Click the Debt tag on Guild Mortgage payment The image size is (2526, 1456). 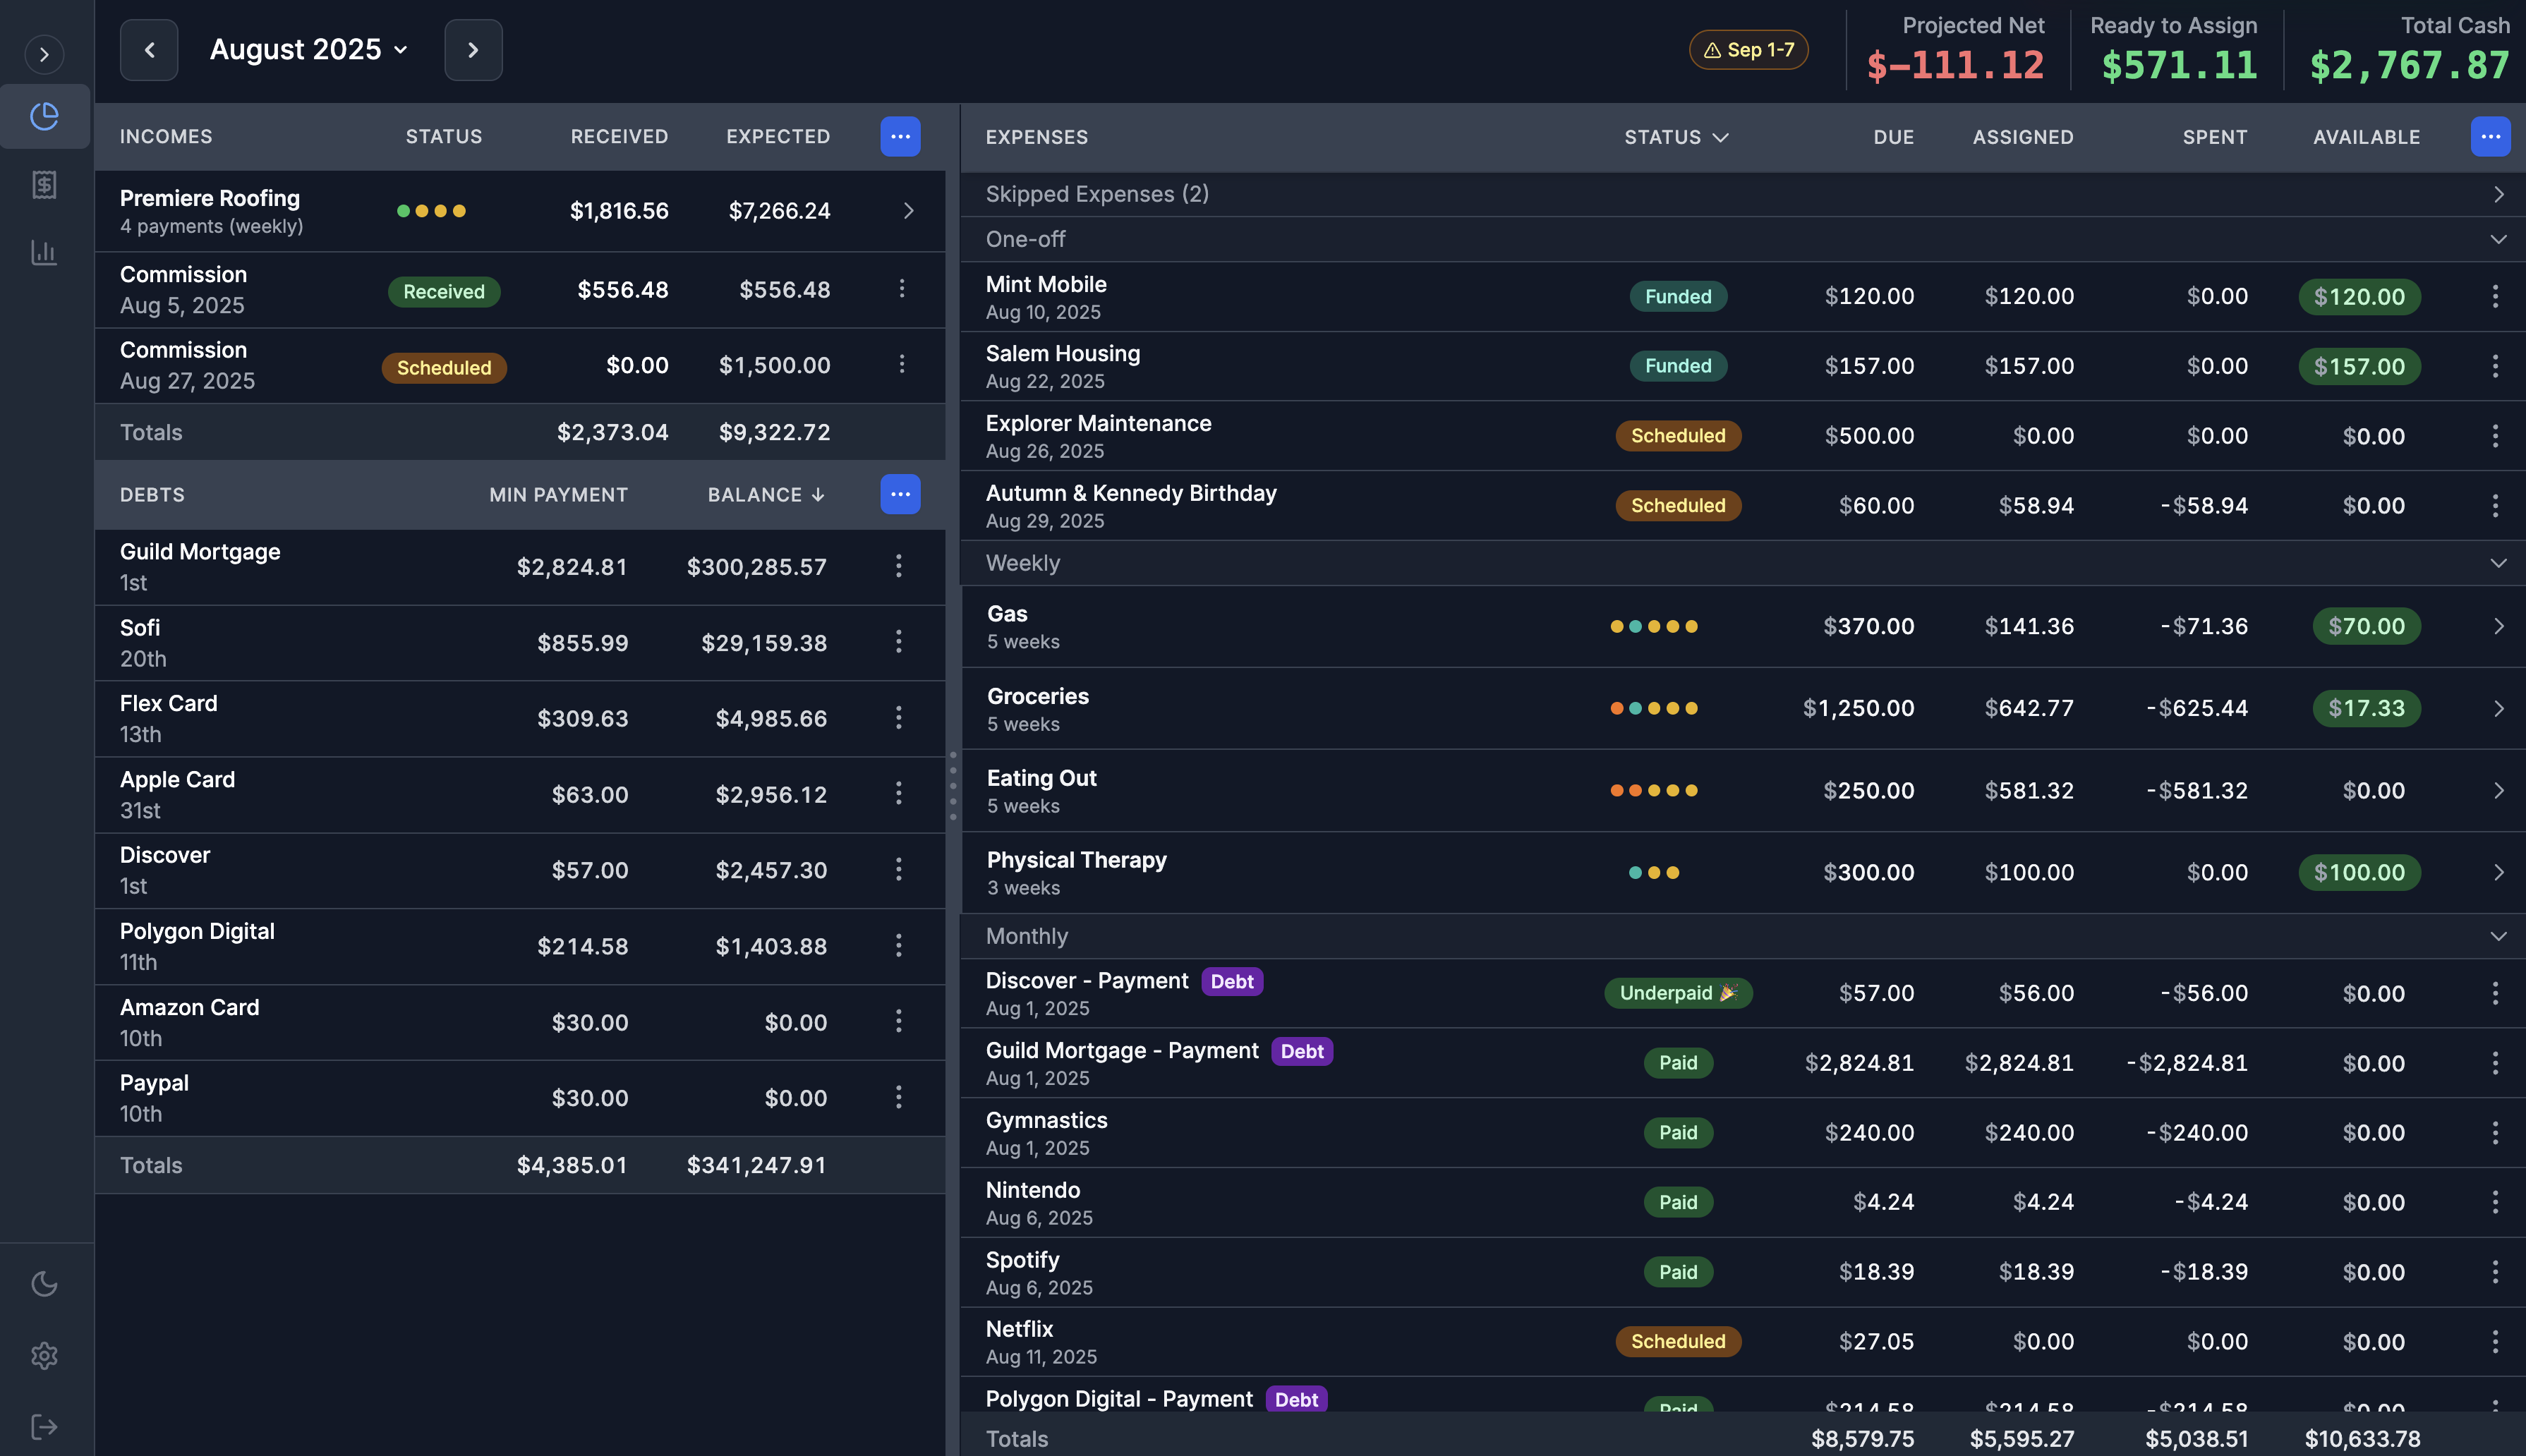tap(1302, 1051)
